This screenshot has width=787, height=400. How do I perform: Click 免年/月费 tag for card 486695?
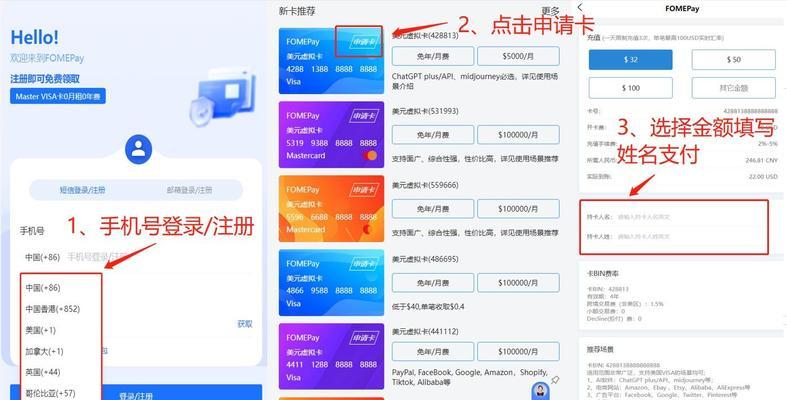433,283
